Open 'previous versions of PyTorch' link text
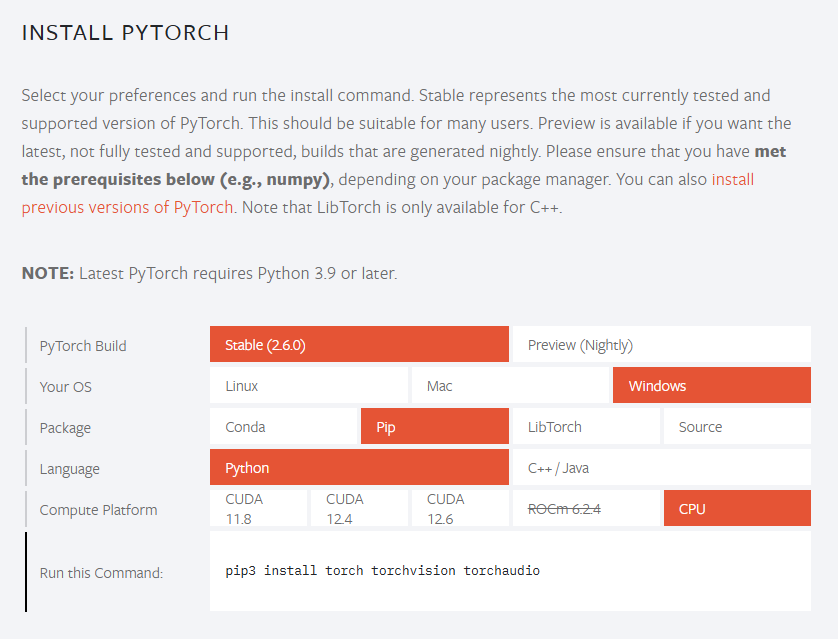 pyautogui.click(x=128, y=207)
